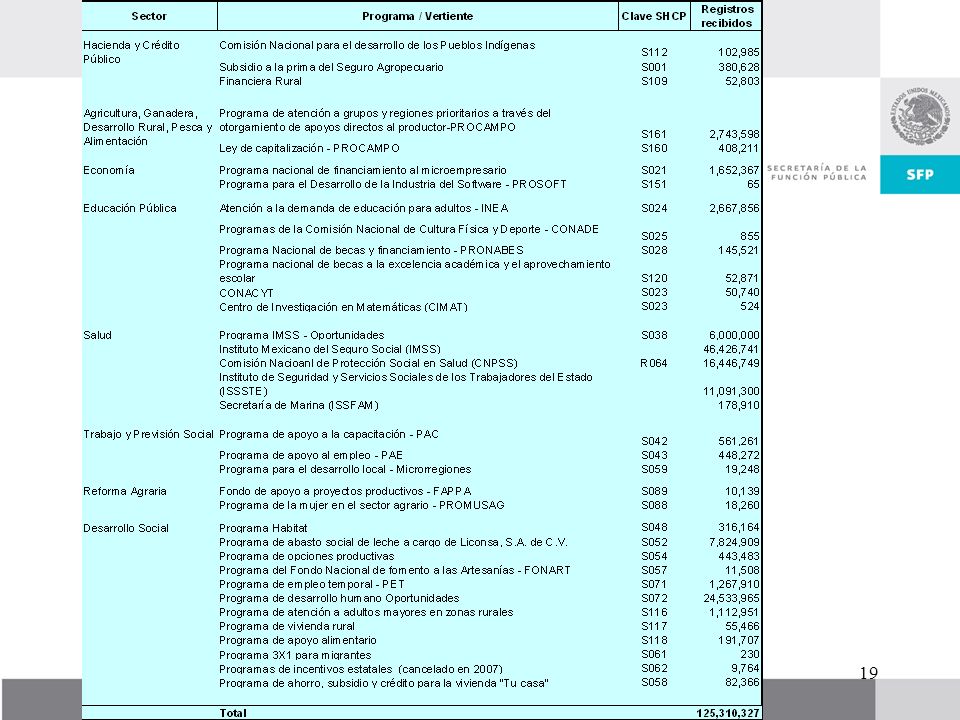Click the SFP logo block
Viewport: 960px width, 720px height.
click(x=920, y=174)
